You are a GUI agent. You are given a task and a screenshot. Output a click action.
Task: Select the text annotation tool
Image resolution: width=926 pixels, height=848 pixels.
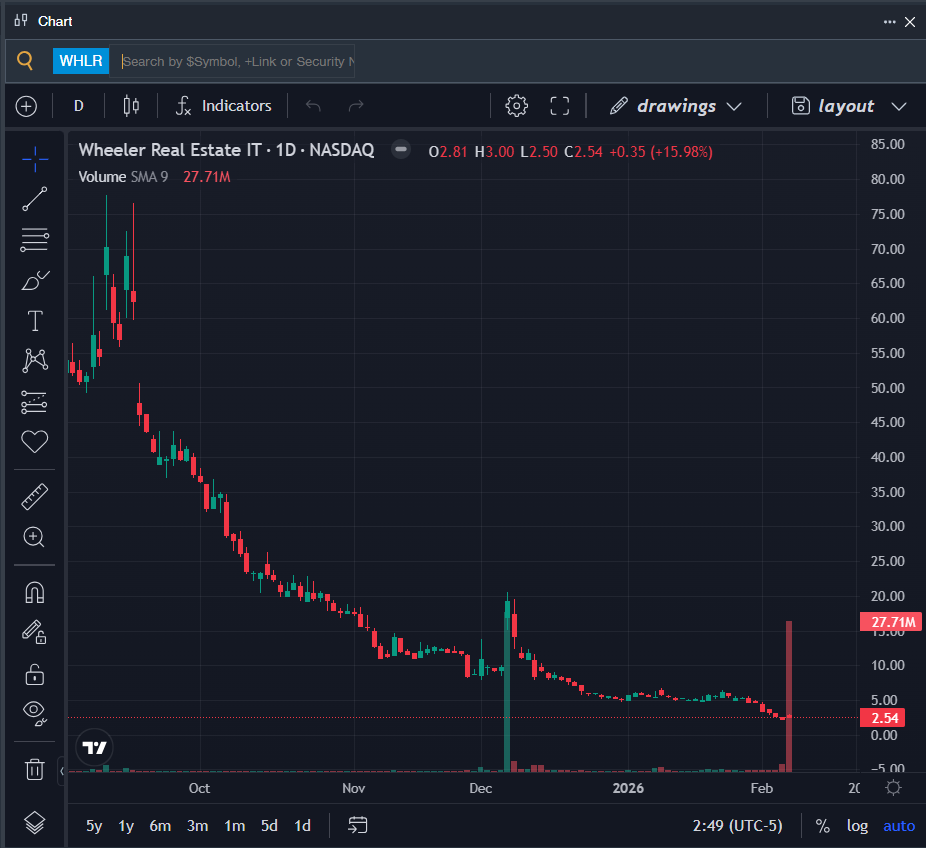click(34, 321)
